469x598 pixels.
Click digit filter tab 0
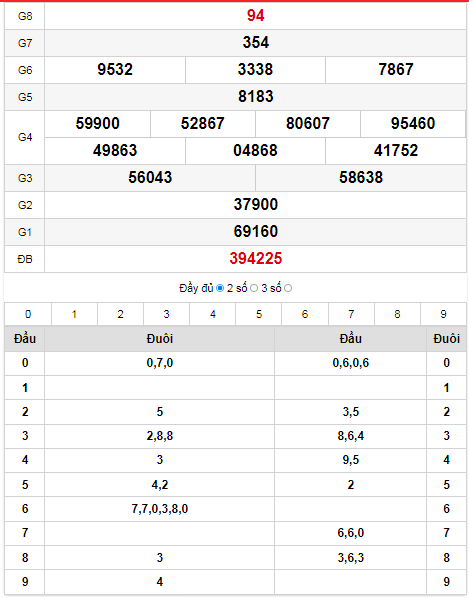pos(28,314)
